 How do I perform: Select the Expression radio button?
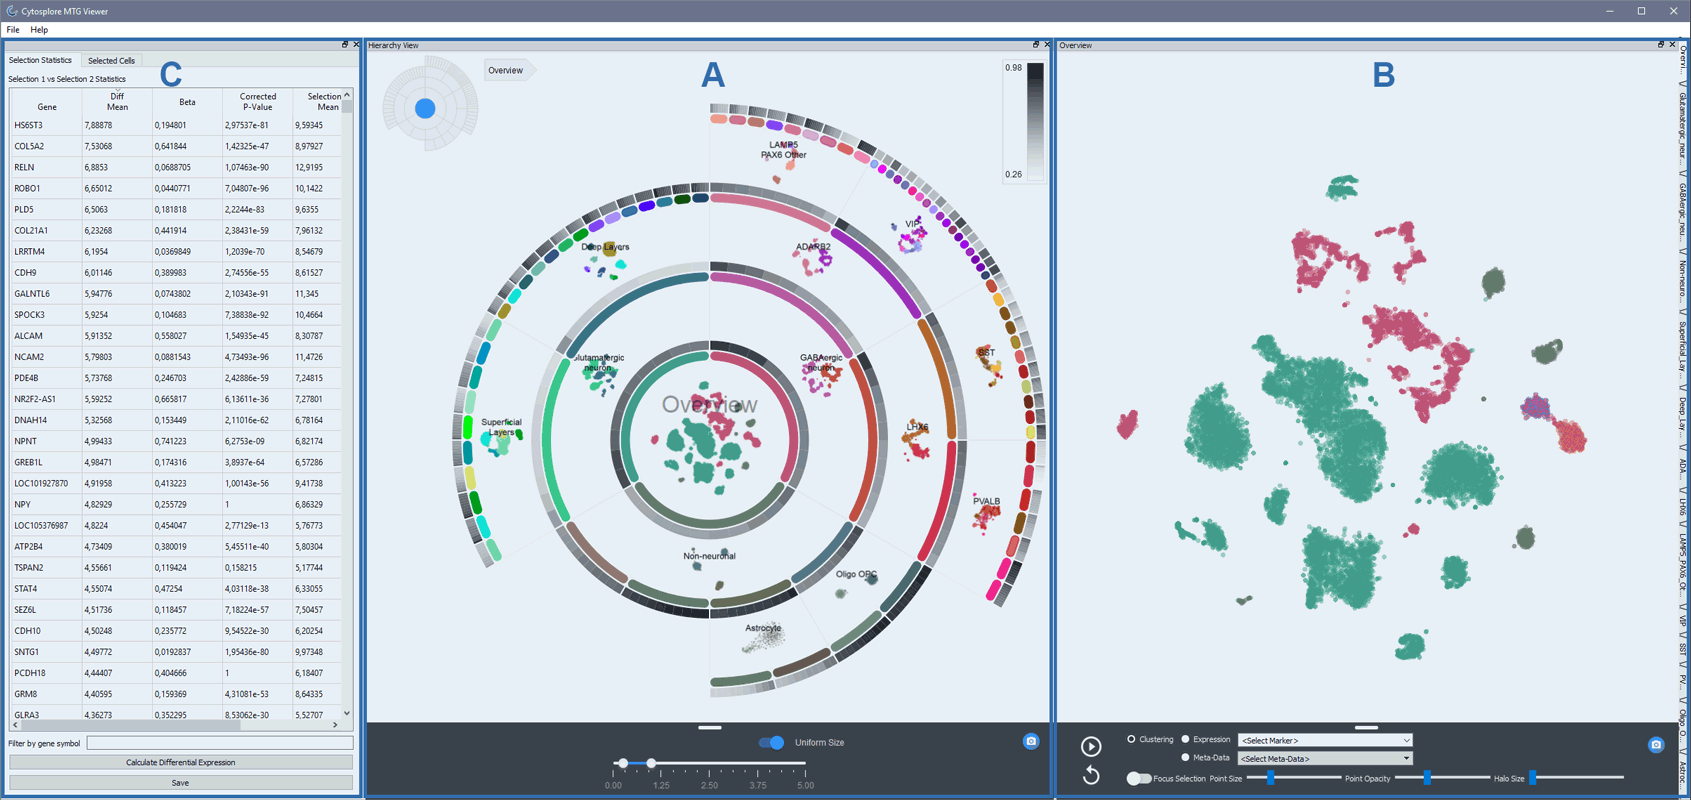click(x=1185, y=739)
